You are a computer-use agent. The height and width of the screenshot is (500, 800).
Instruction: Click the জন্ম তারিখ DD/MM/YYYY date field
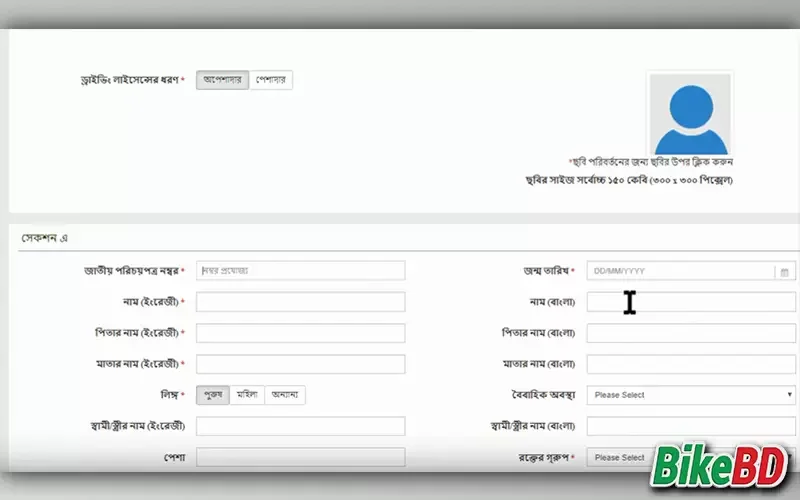click(680, 271)
